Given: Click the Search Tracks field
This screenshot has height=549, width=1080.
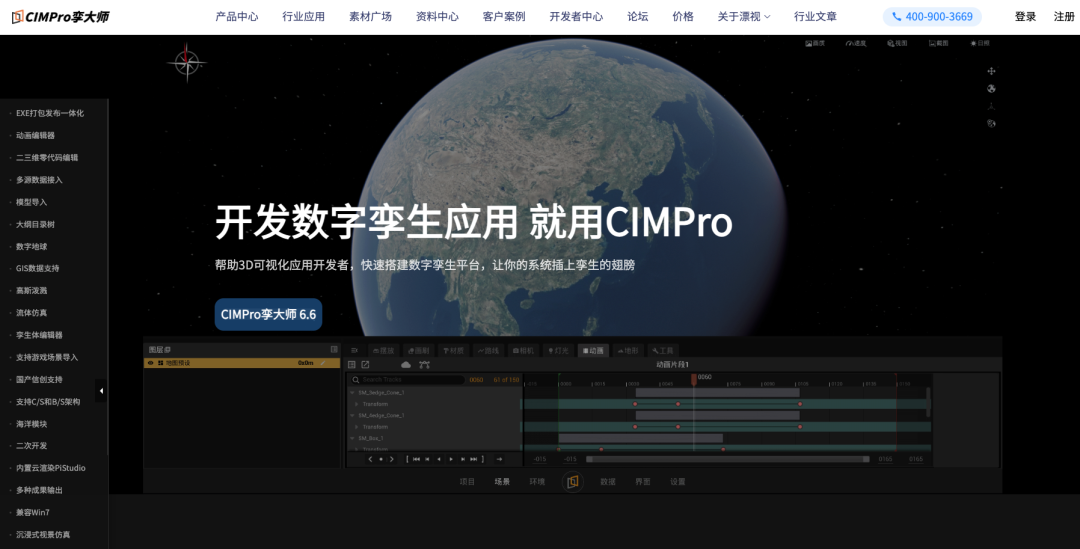Looking at the screenshot, I should (x=407, y=380).
